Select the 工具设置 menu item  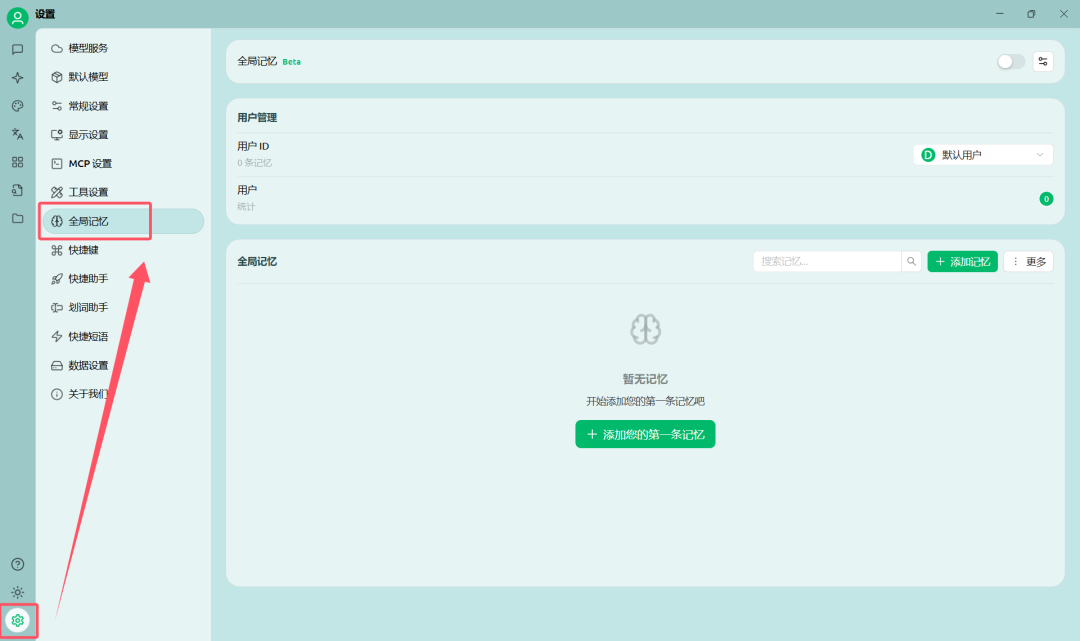(123, 192)
